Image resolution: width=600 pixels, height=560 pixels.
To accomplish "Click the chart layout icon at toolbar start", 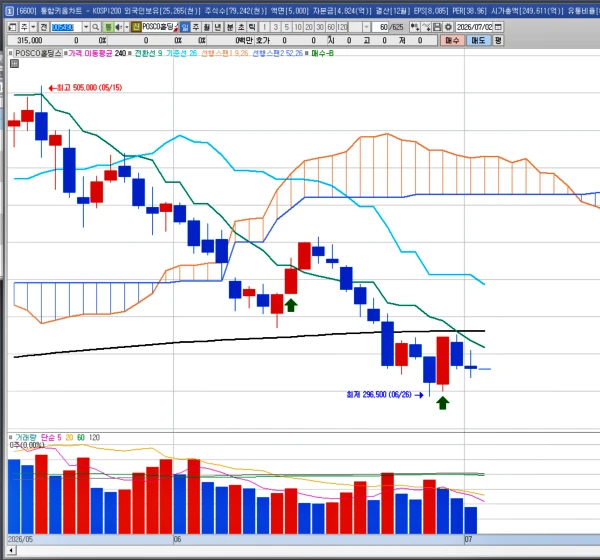I will point(12,27).
